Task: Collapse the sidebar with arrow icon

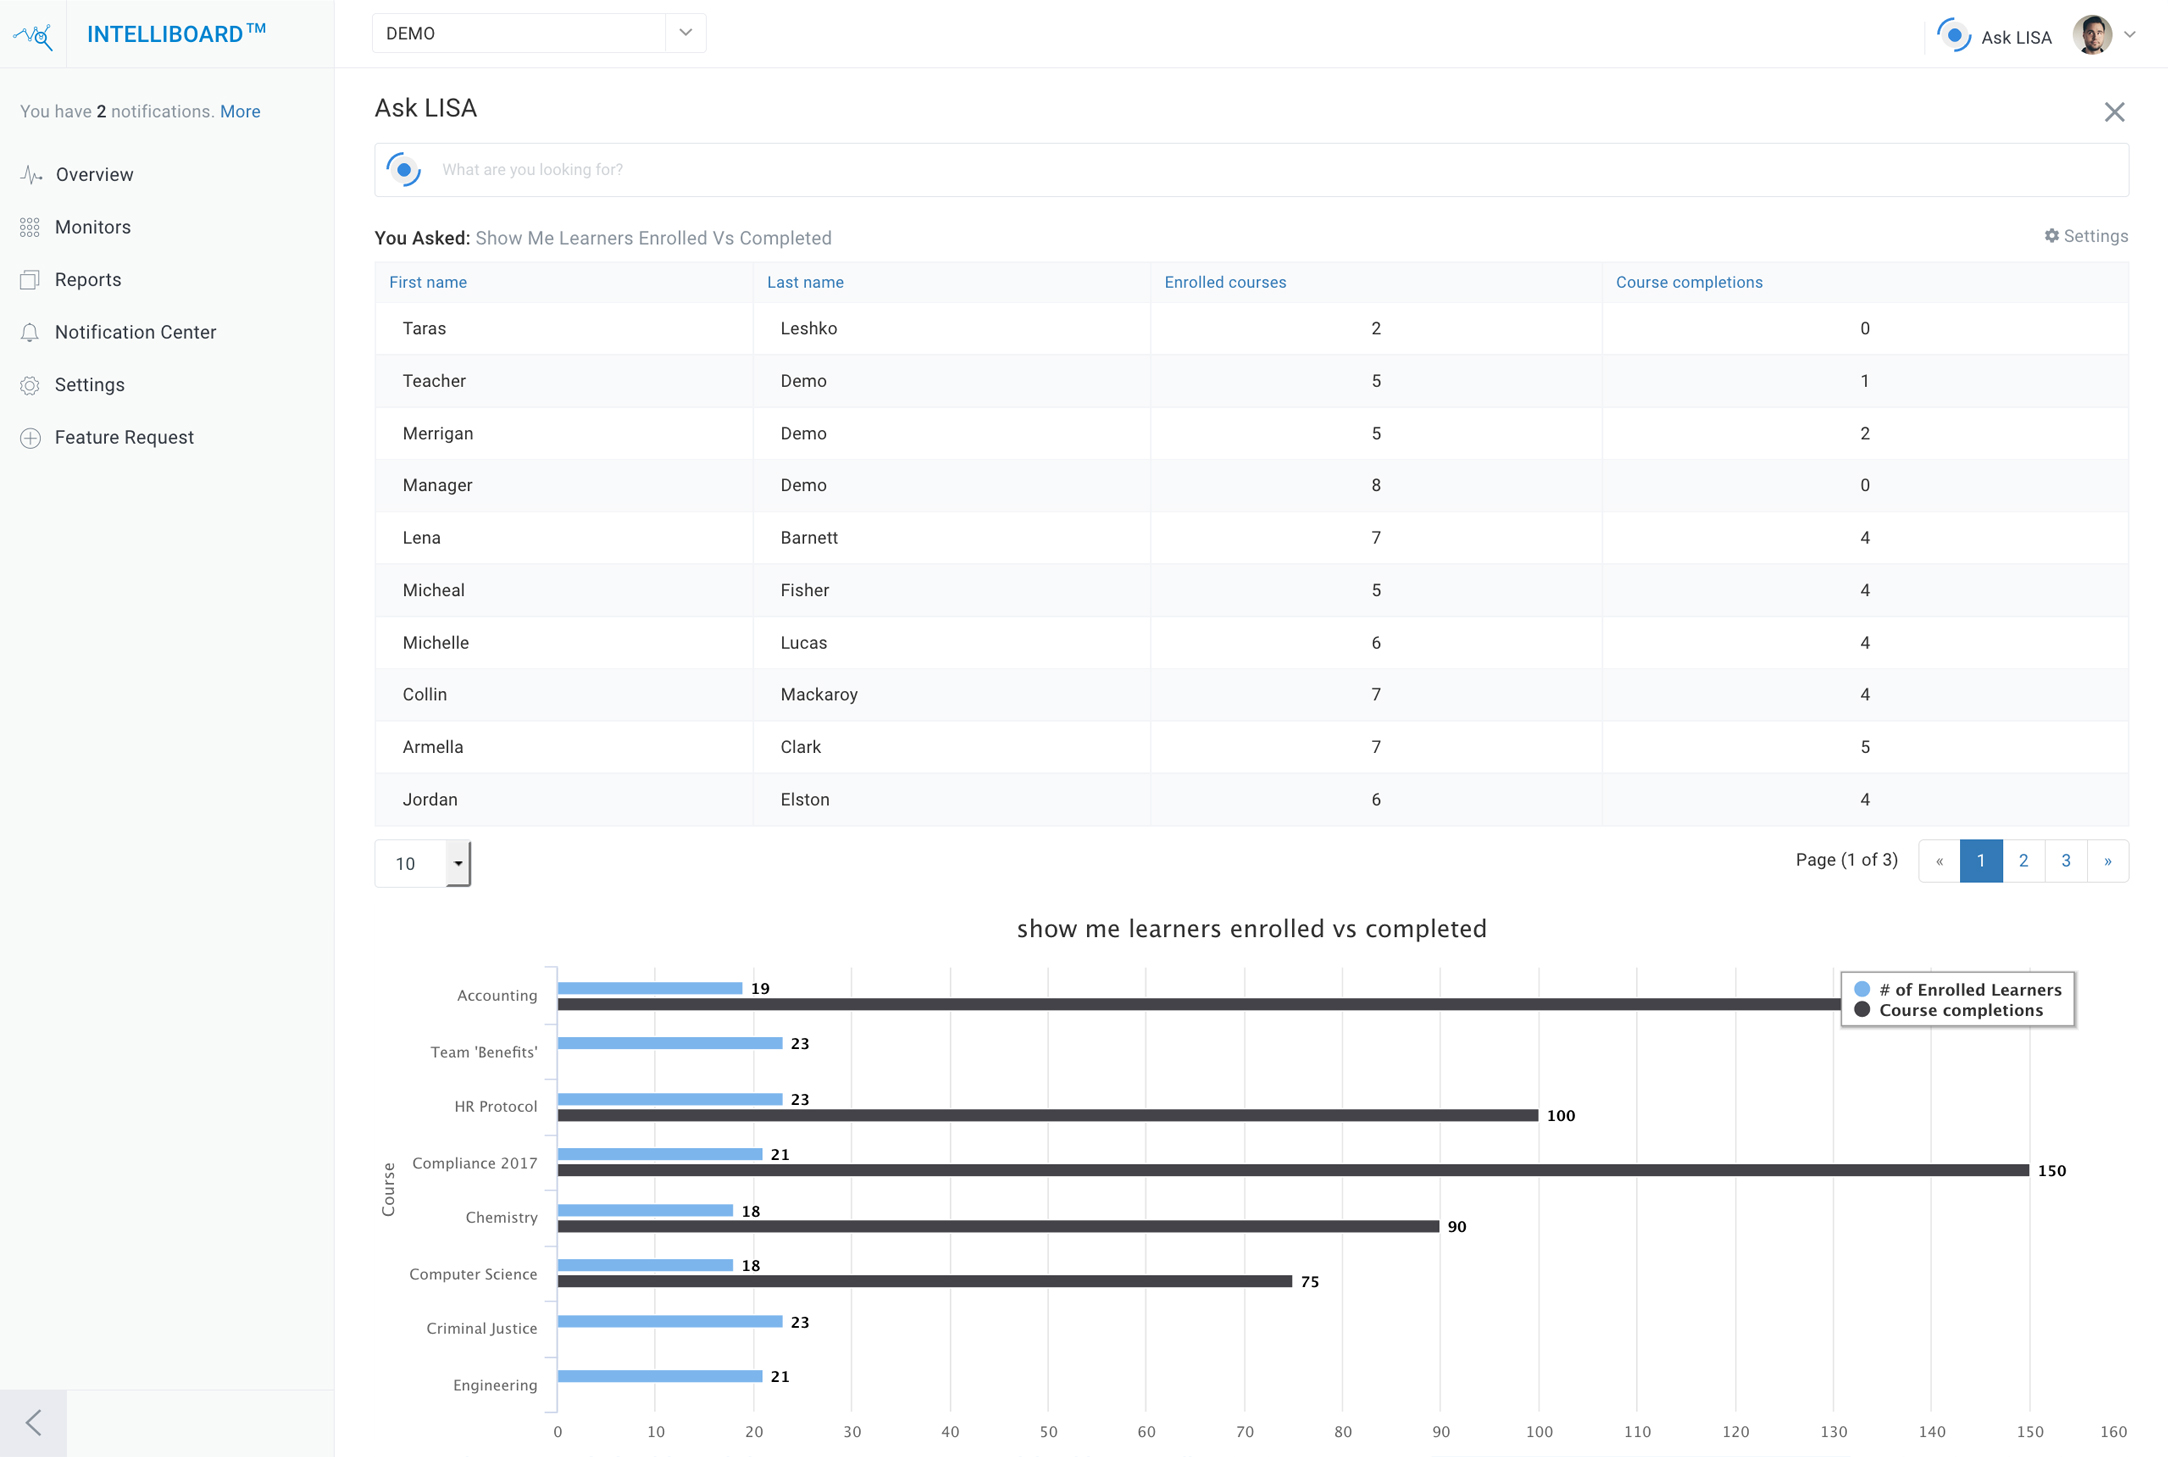Action: 33,1422
